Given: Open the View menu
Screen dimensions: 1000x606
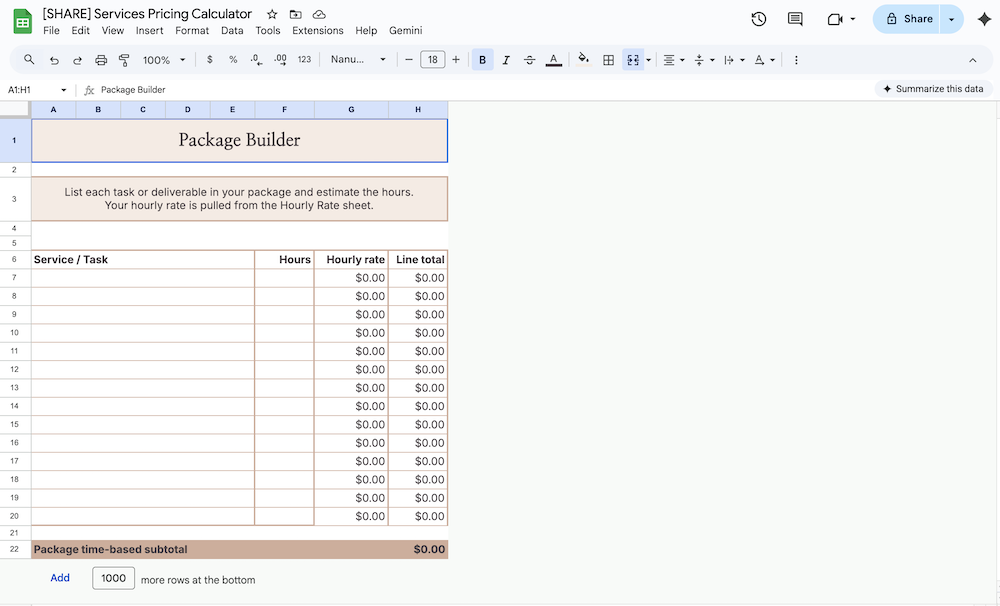Looking at the screenshot, I should pos(113,31).
